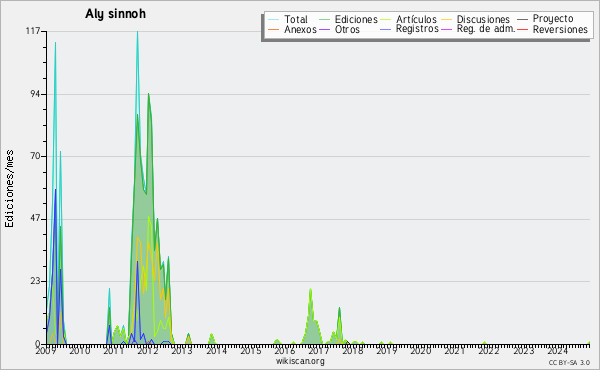The image size is (600, 370).
Task: Click the red Reversiones legend line swatch
Action: (522, 29)
